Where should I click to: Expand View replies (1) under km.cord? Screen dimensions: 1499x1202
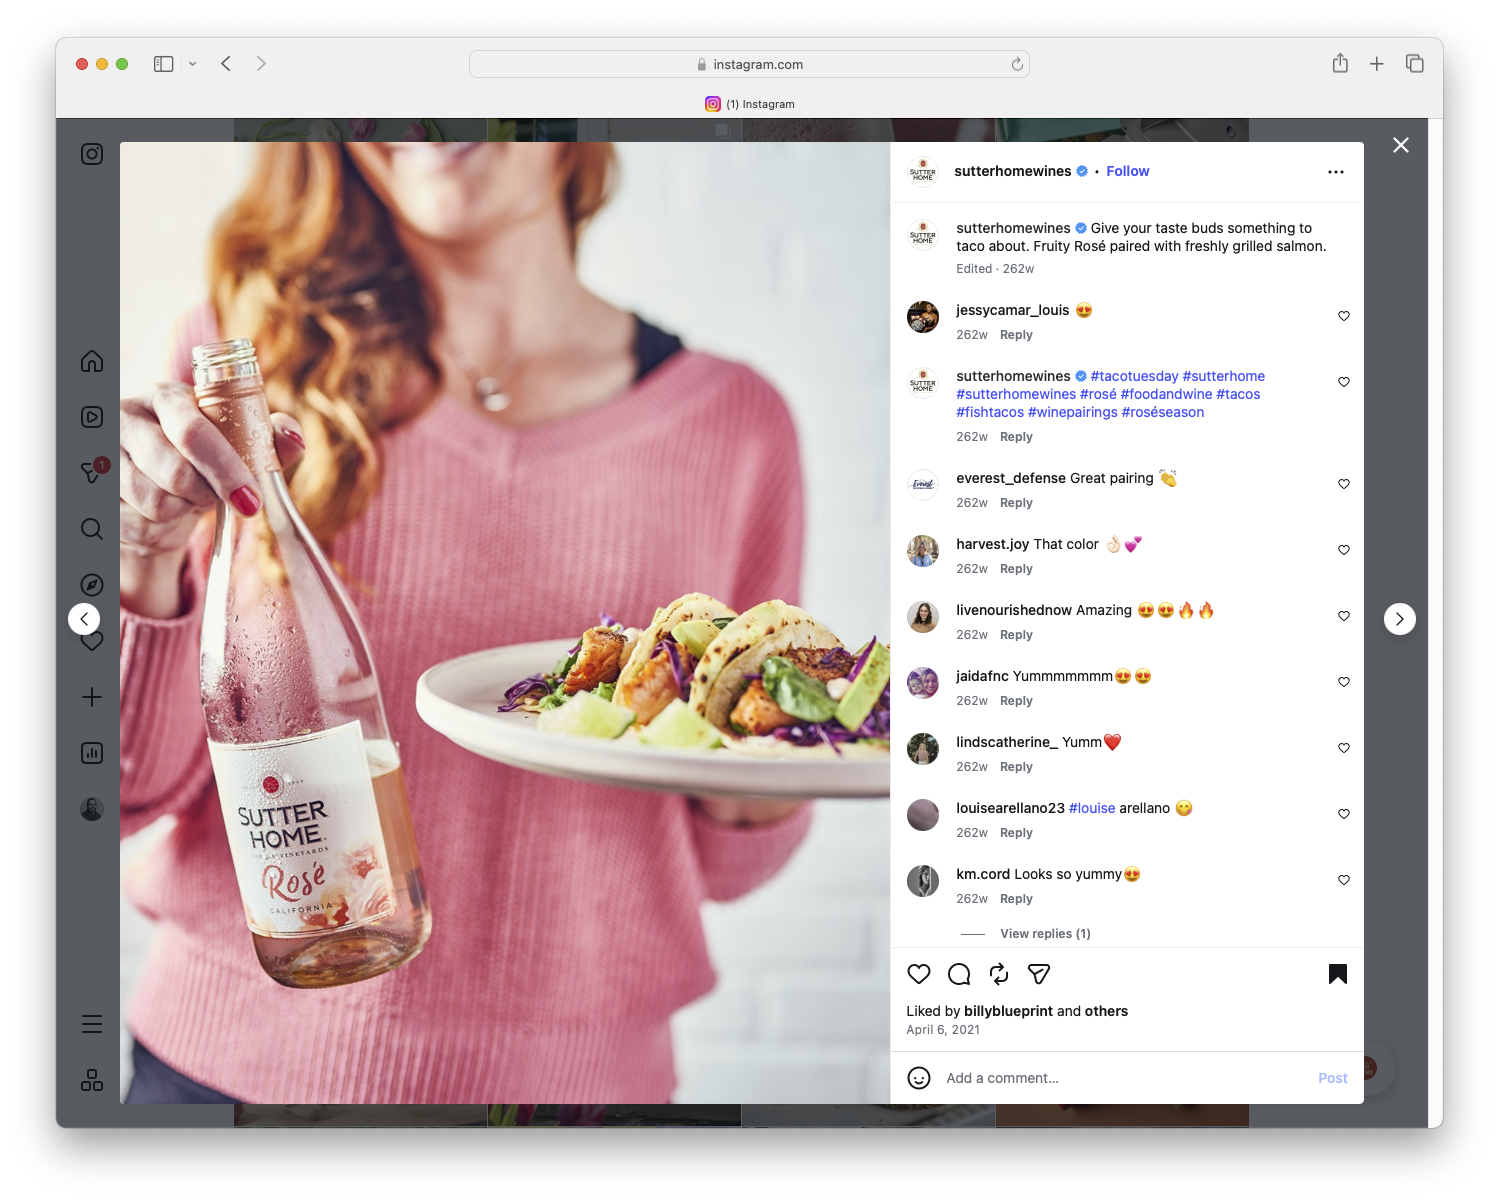(x=1045, y=934)
